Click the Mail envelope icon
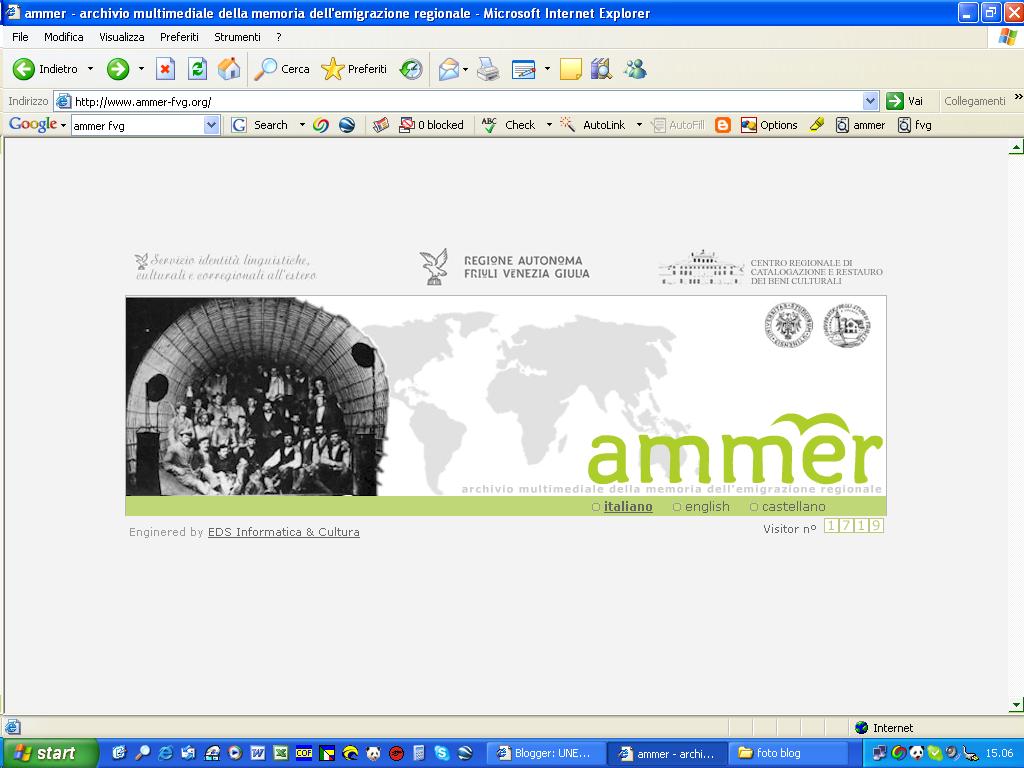Image resolution: width=1024 pixels, height=768 pixels. 449,69
